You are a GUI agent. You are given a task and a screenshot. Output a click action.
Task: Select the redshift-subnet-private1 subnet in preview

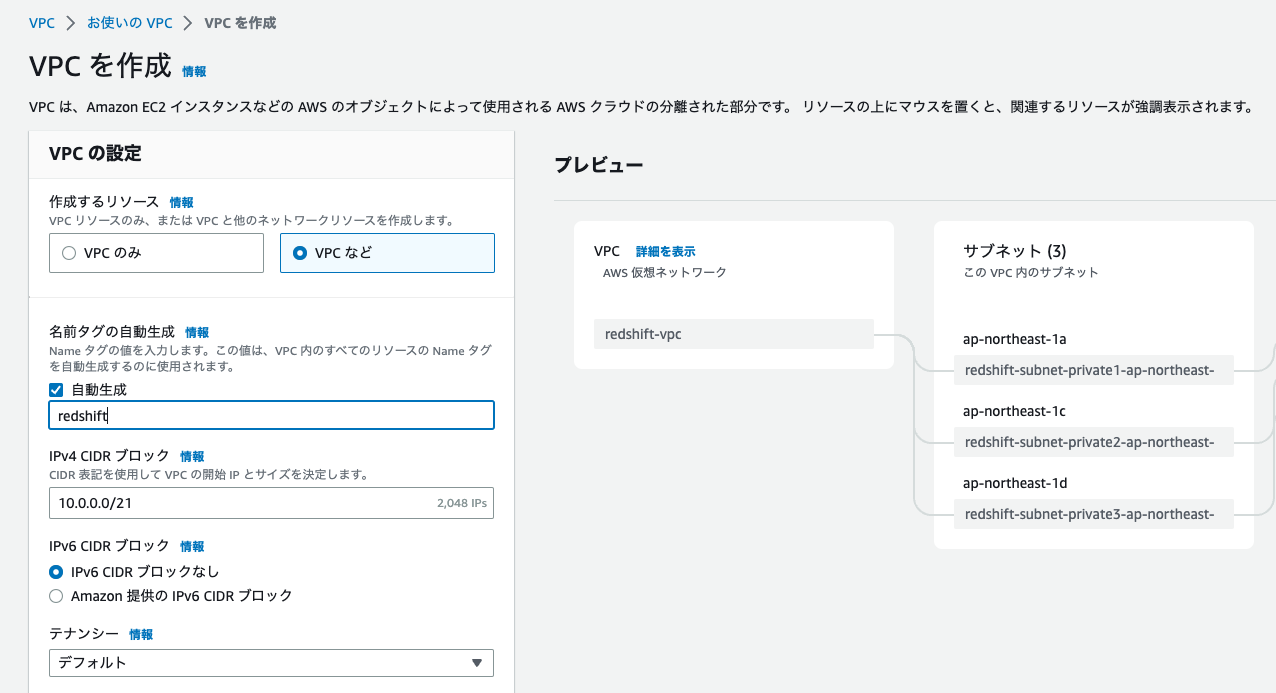[1093, 370]
